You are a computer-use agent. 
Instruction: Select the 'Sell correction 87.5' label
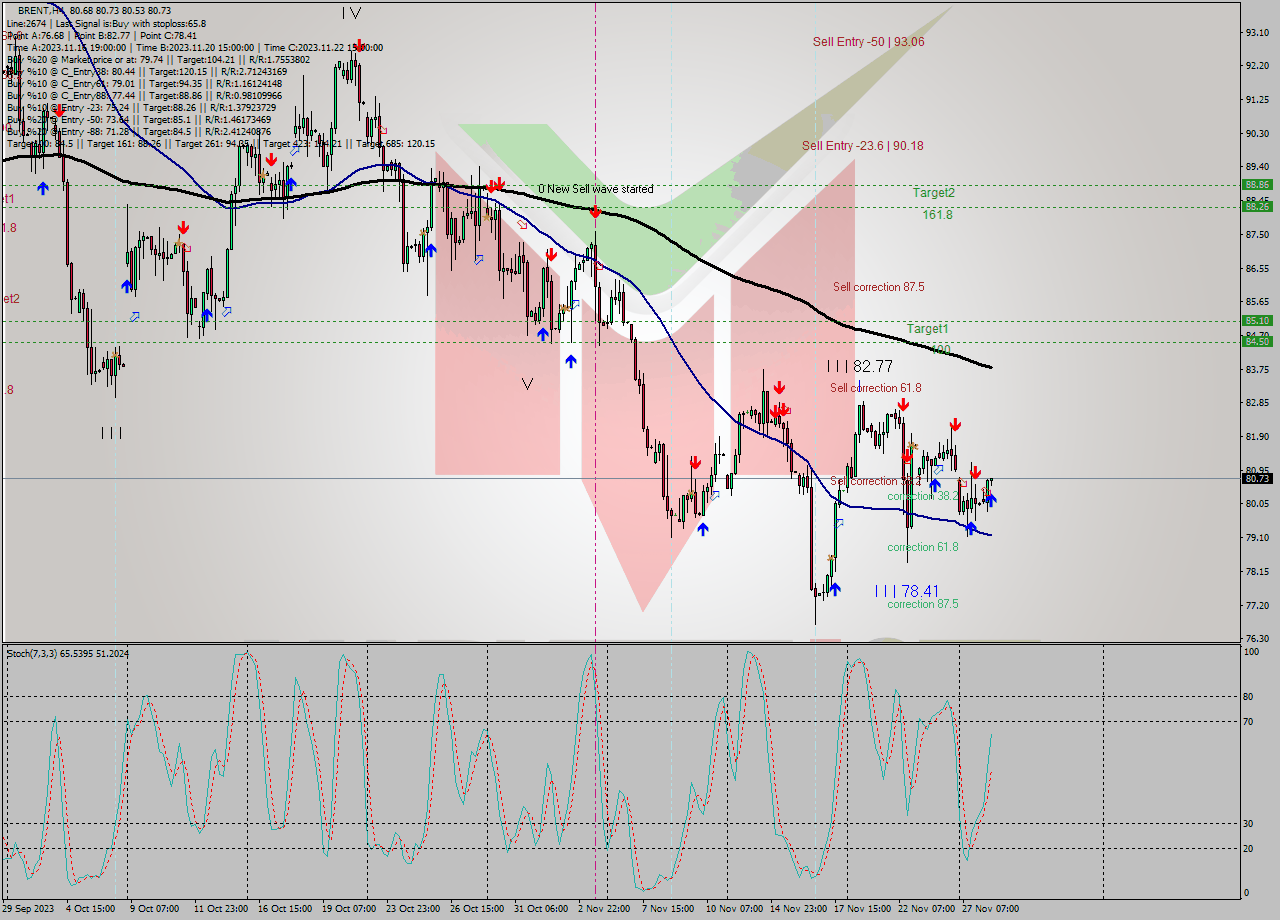pyautogui.click(x=878, y=287)
